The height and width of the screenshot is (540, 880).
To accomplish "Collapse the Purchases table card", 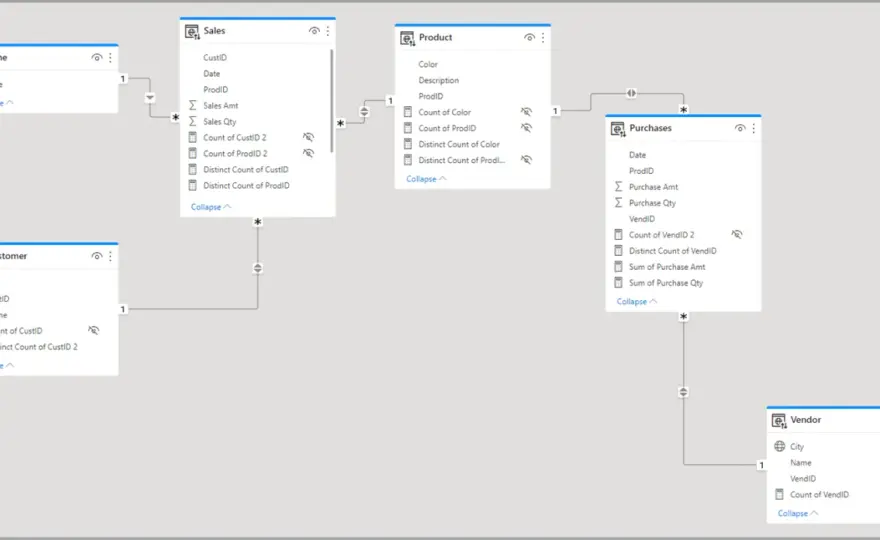I will tap(636, 302).
